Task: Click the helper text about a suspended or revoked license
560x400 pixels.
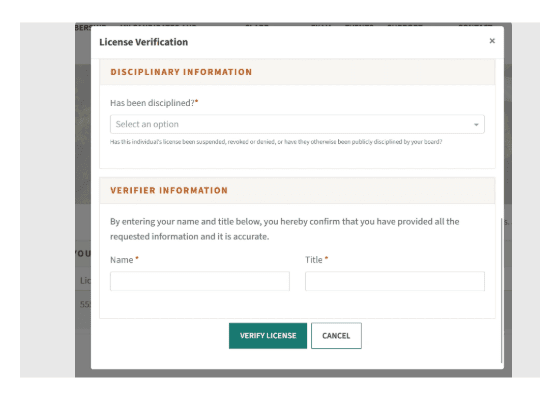Action: (276, 142)
